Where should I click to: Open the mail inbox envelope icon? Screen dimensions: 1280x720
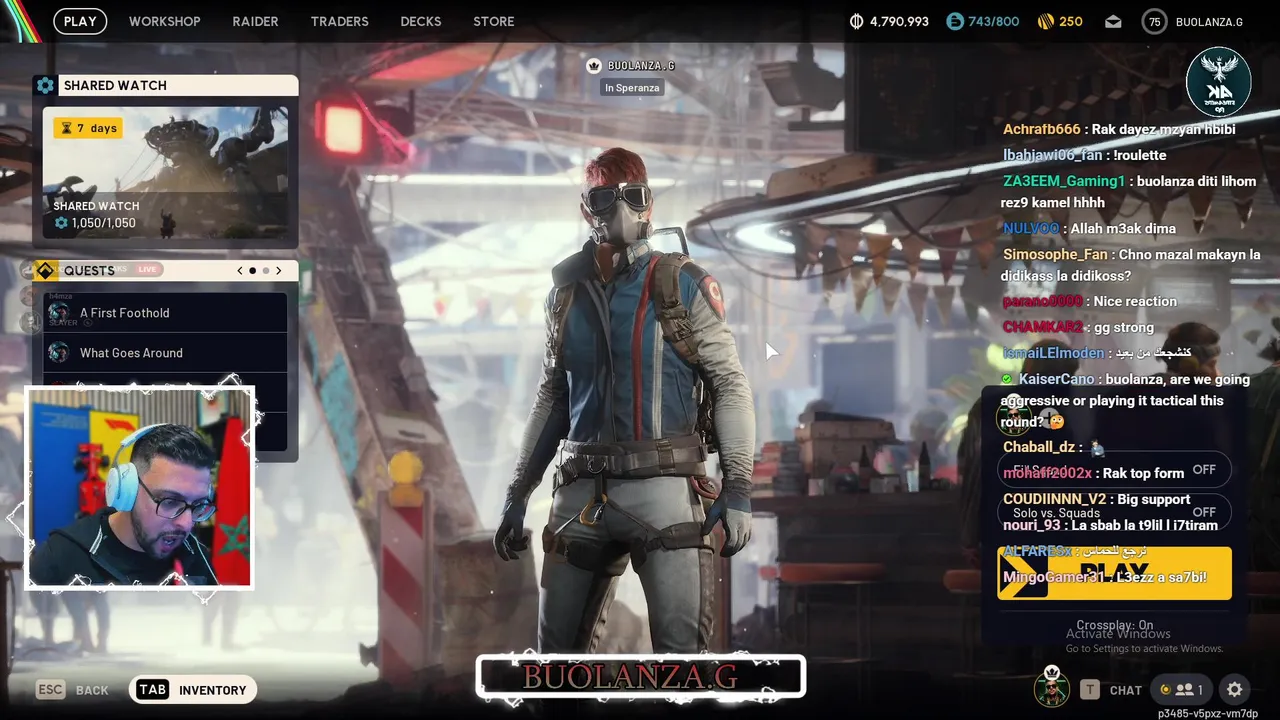pos(1113,22)
